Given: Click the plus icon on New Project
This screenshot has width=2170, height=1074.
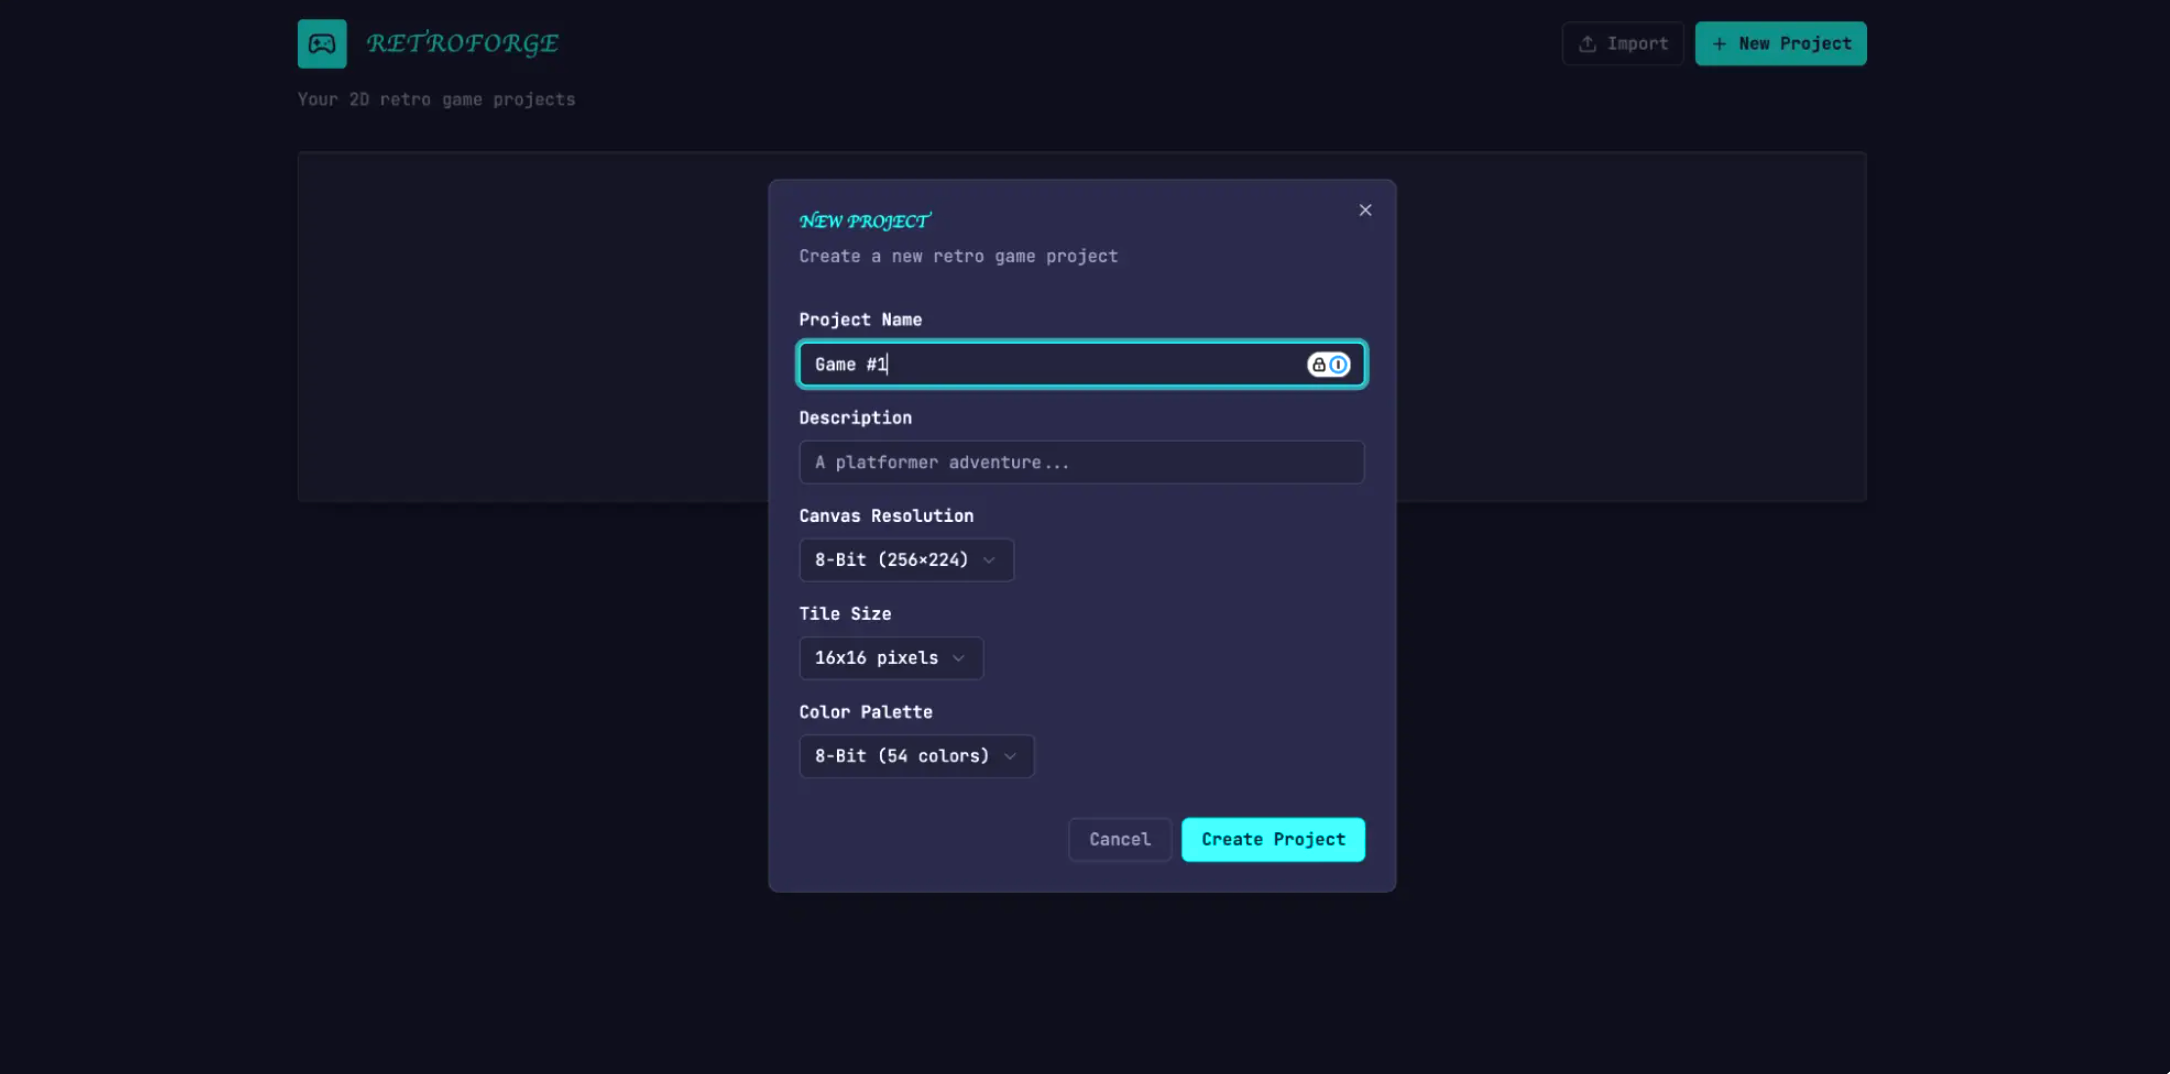Looking at the screenshot, I should (x=1719, y=44).
